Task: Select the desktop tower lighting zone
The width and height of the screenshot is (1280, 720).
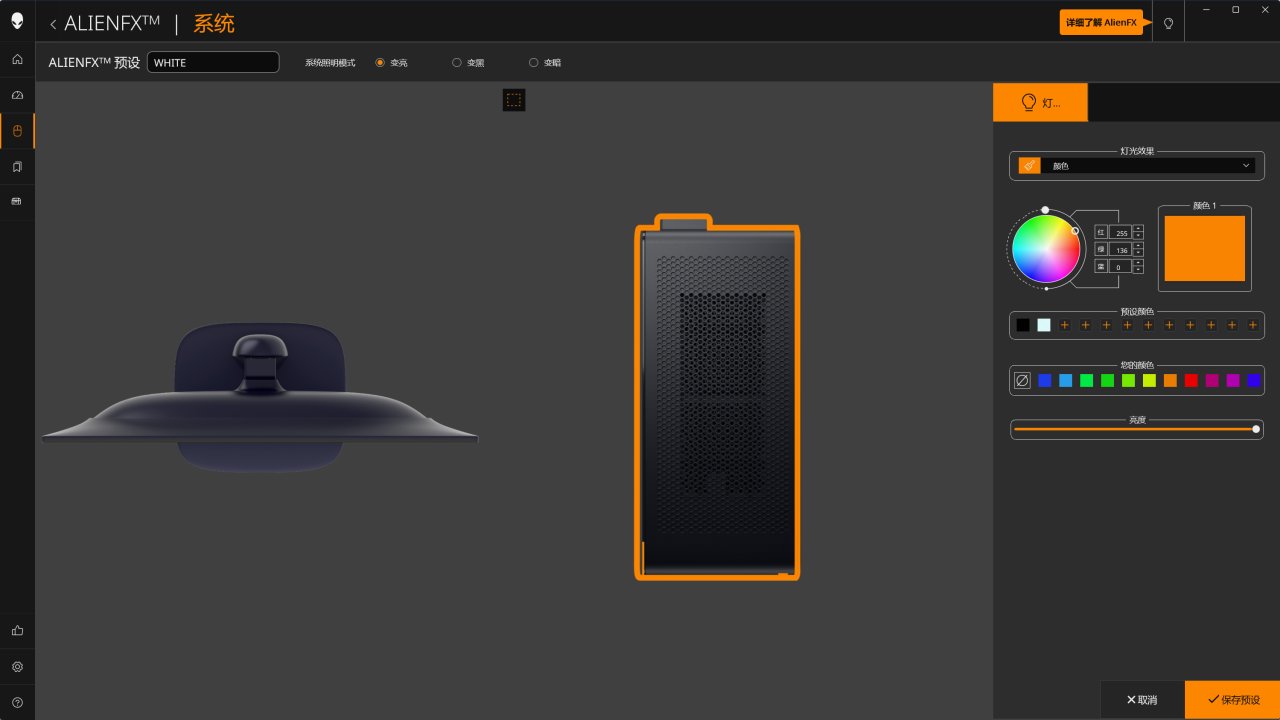Action: tap(717, 397)
